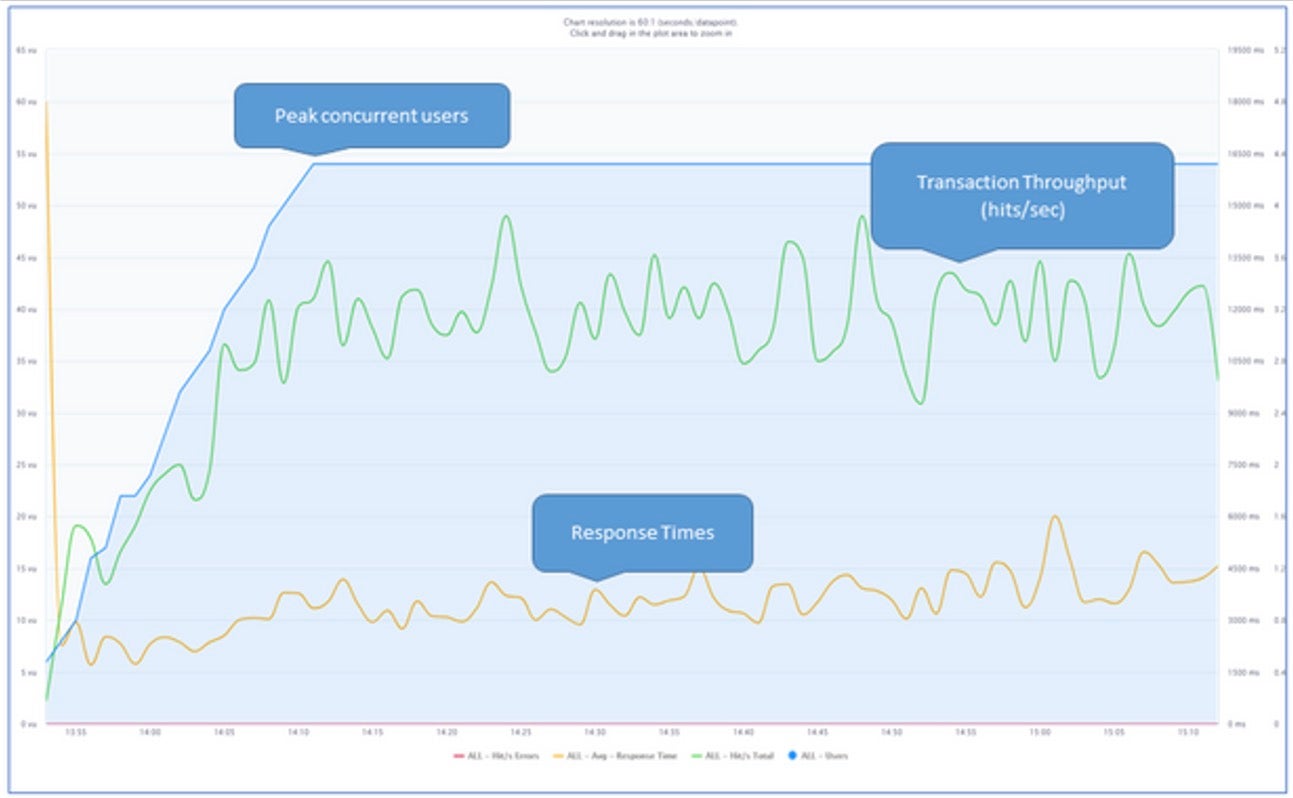
Task: Click the blue Users legend marker icon
Action: click(x=794, y=756)
